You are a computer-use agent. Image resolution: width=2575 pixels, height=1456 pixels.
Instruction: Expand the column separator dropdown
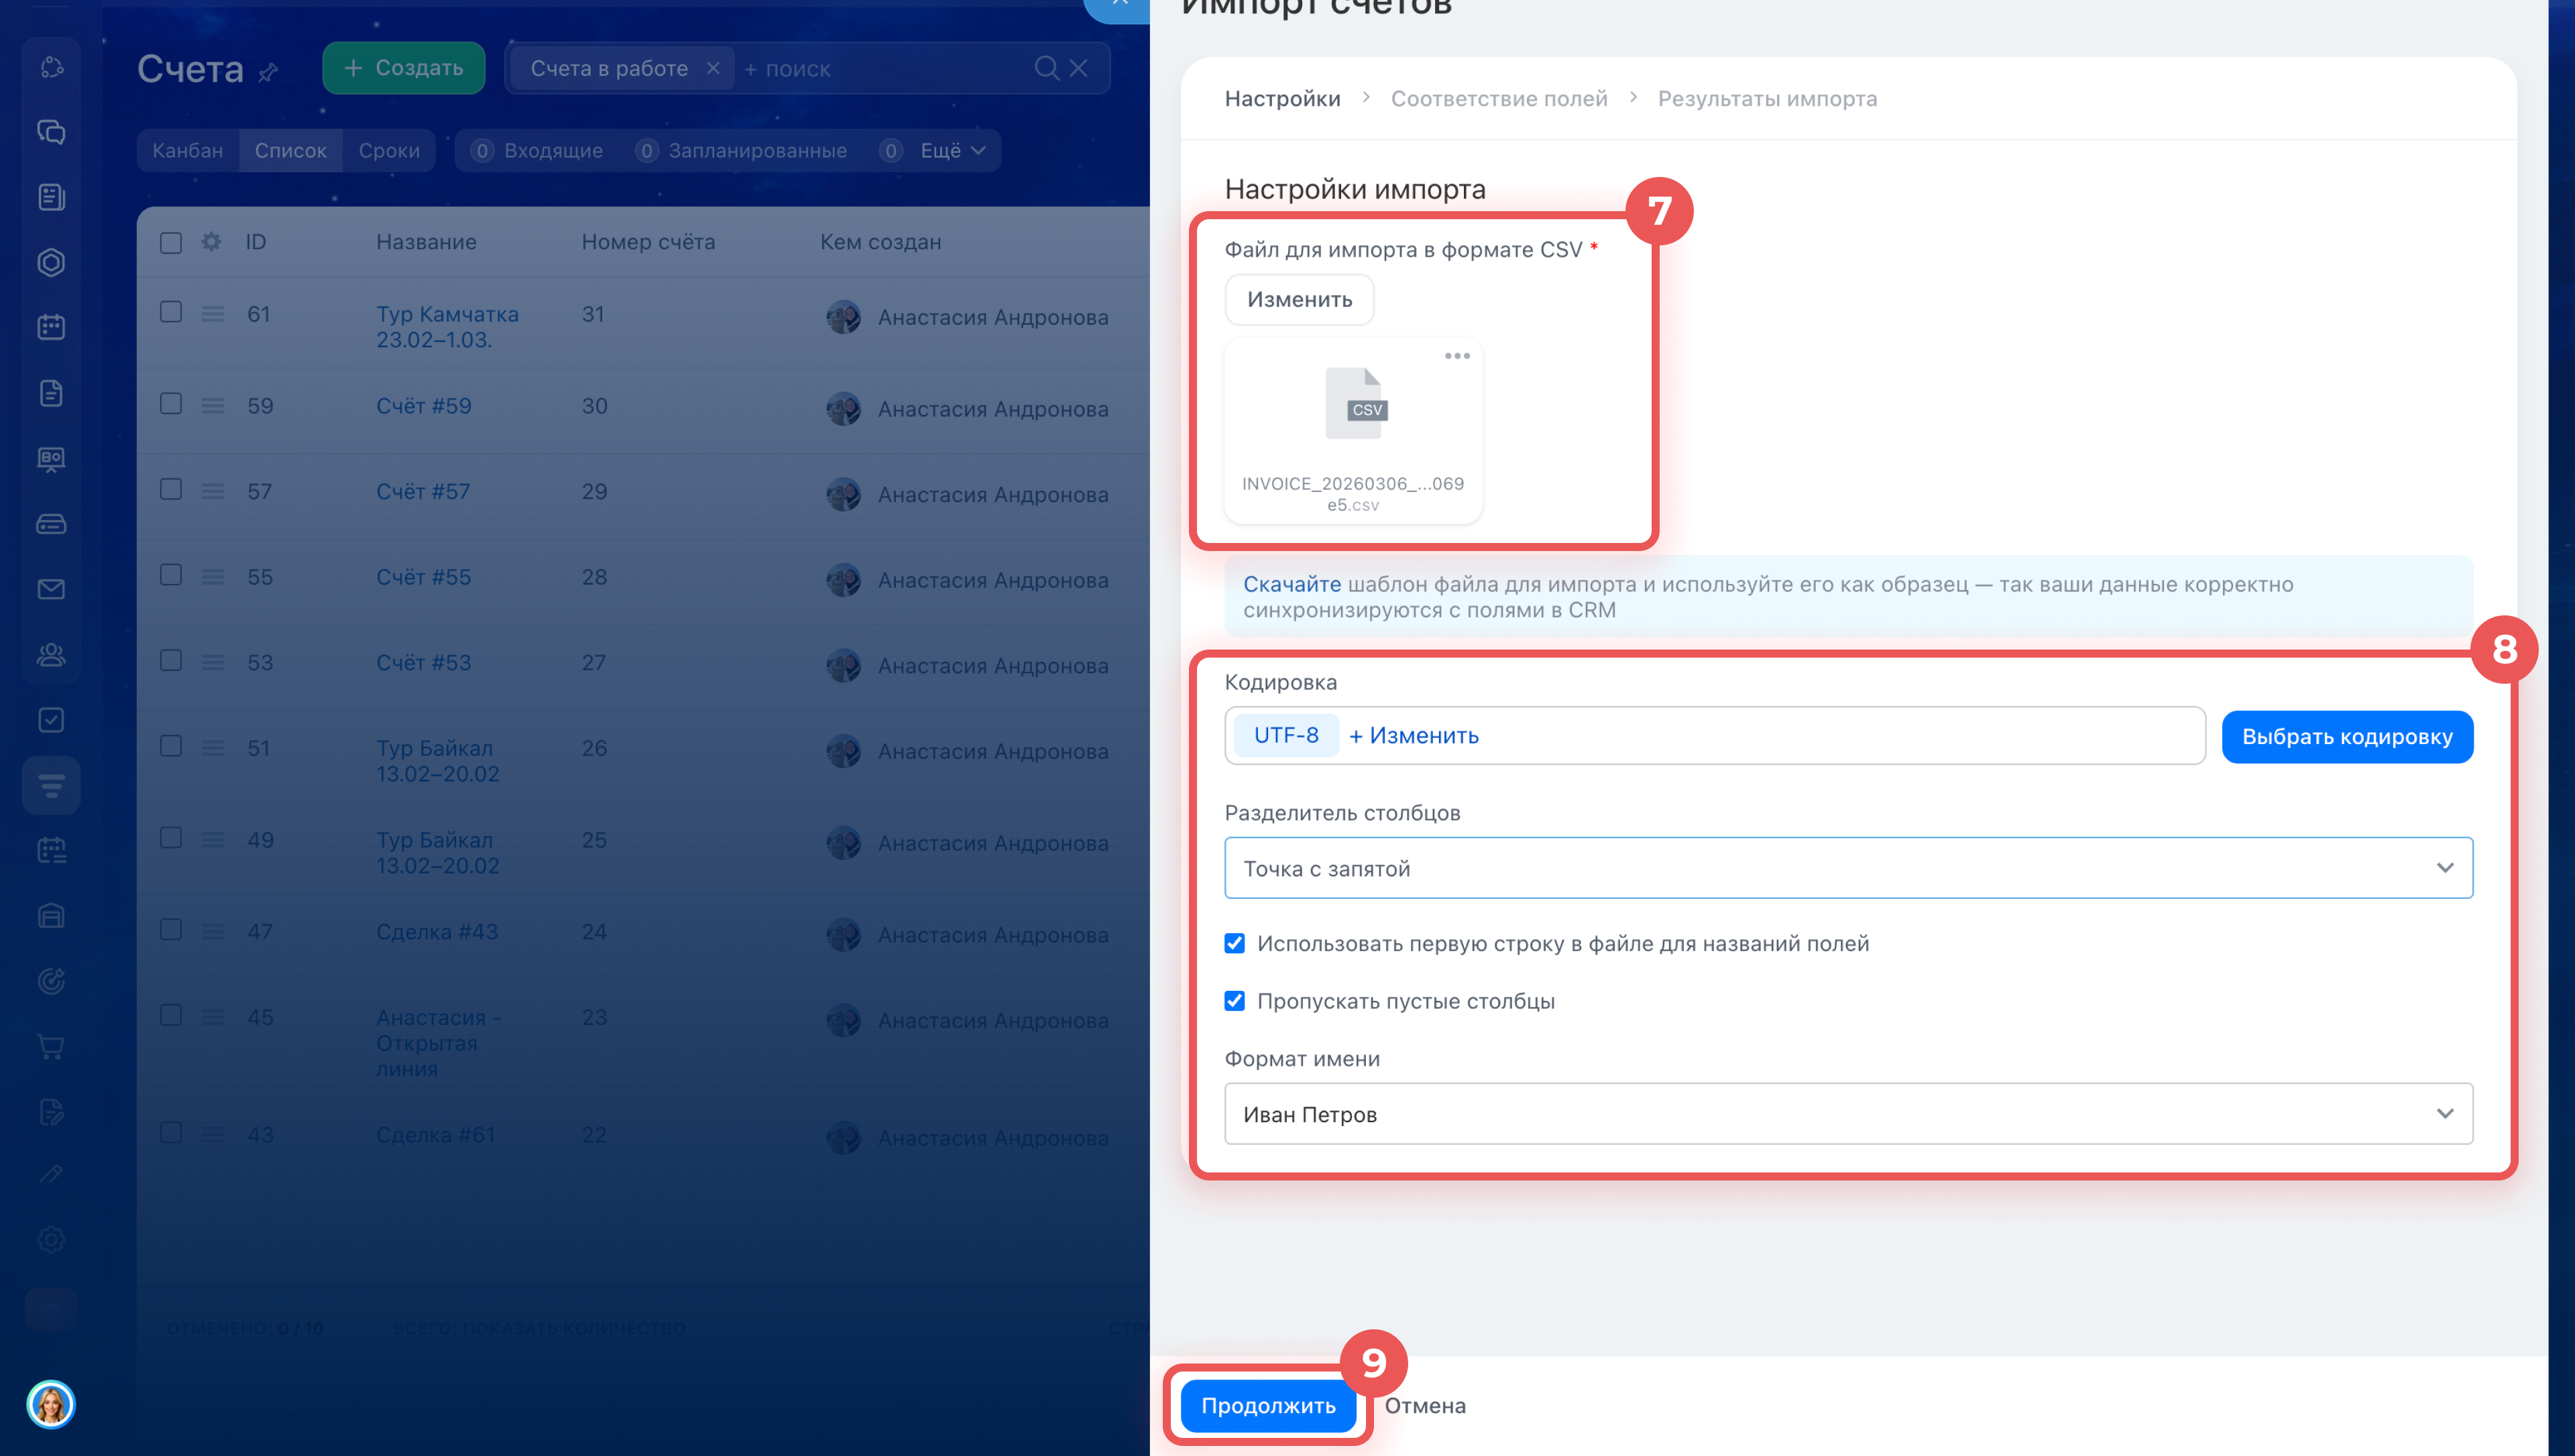tap(1848, 868)
